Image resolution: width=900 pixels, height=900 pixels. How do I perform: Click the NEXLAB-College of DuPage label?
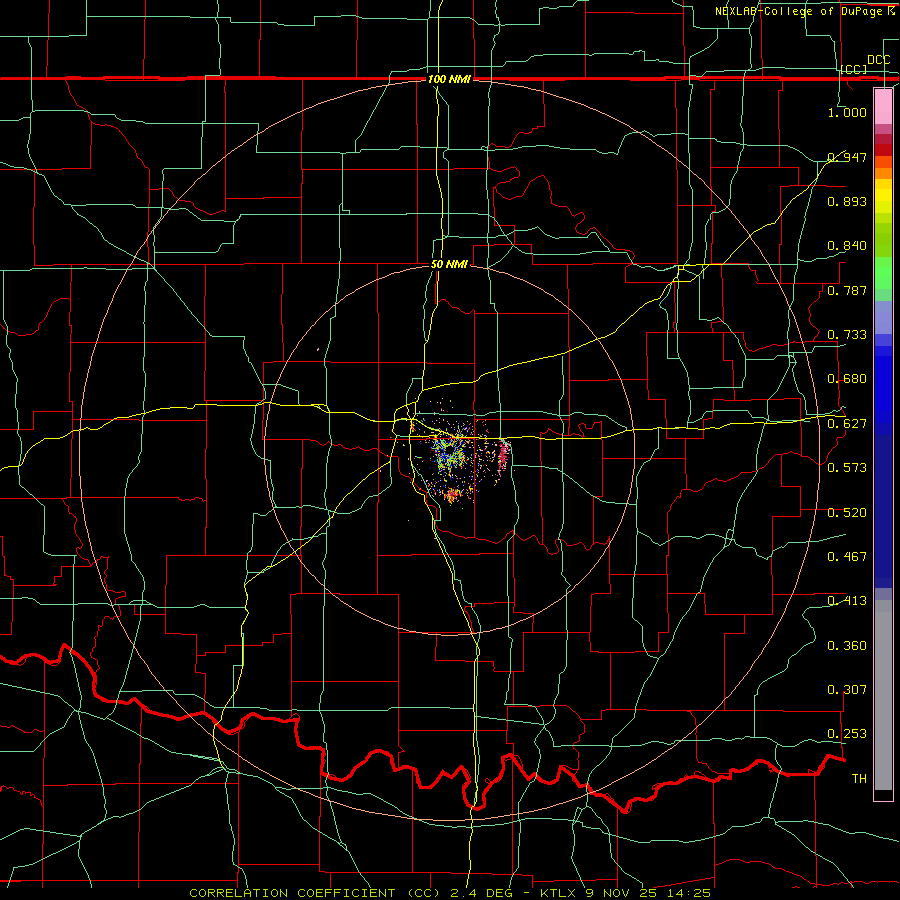800,11
